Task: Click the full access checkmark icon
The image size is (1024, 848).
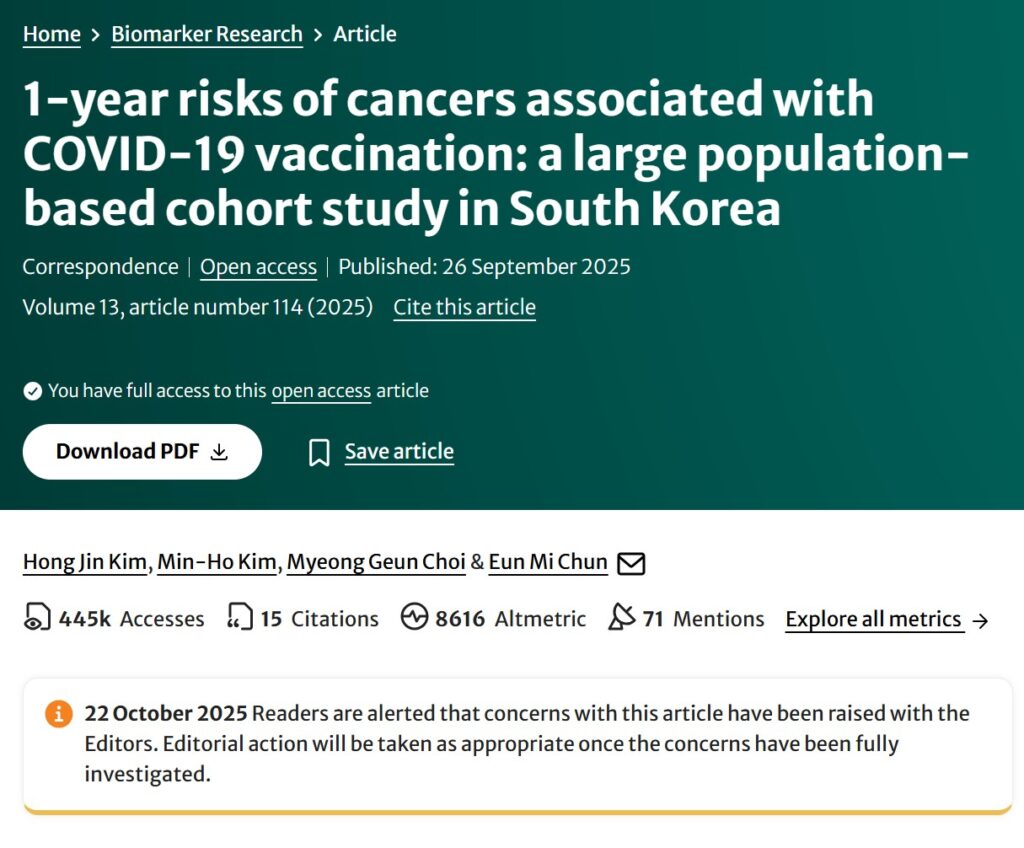Action: click(x=33, y=391)
